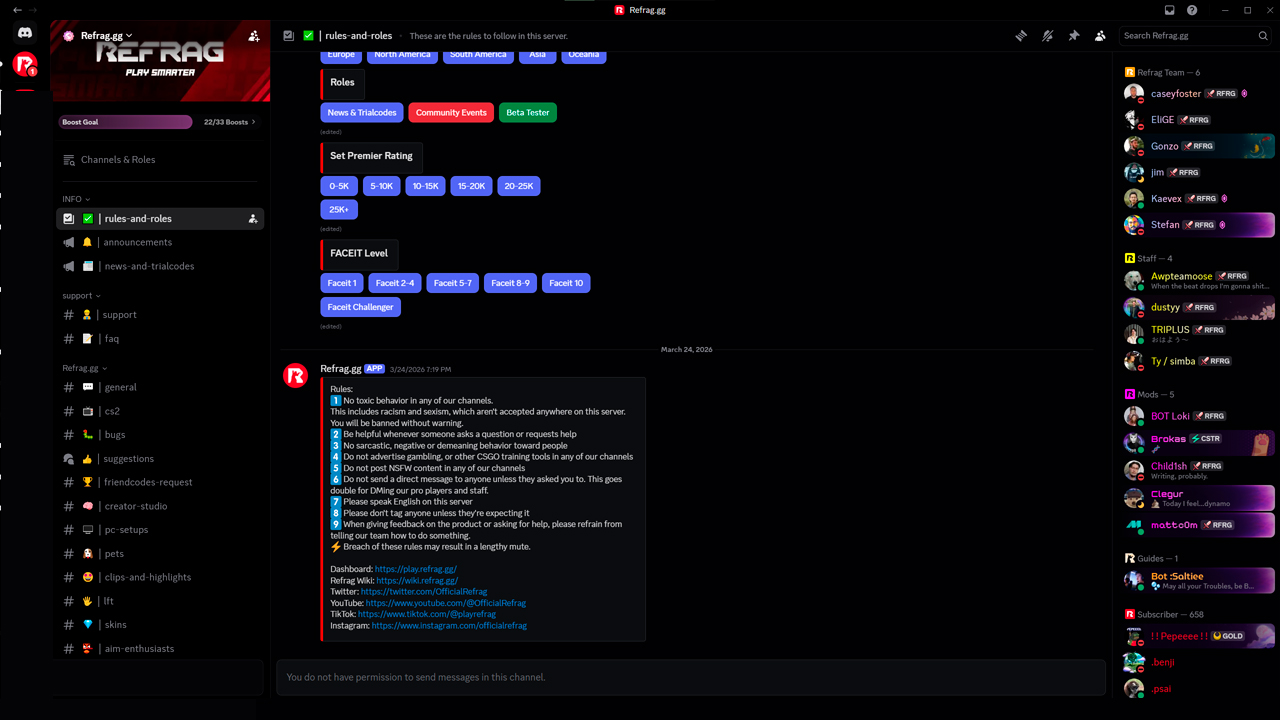View Stefan's member profile

click(x=1199, y=225)
